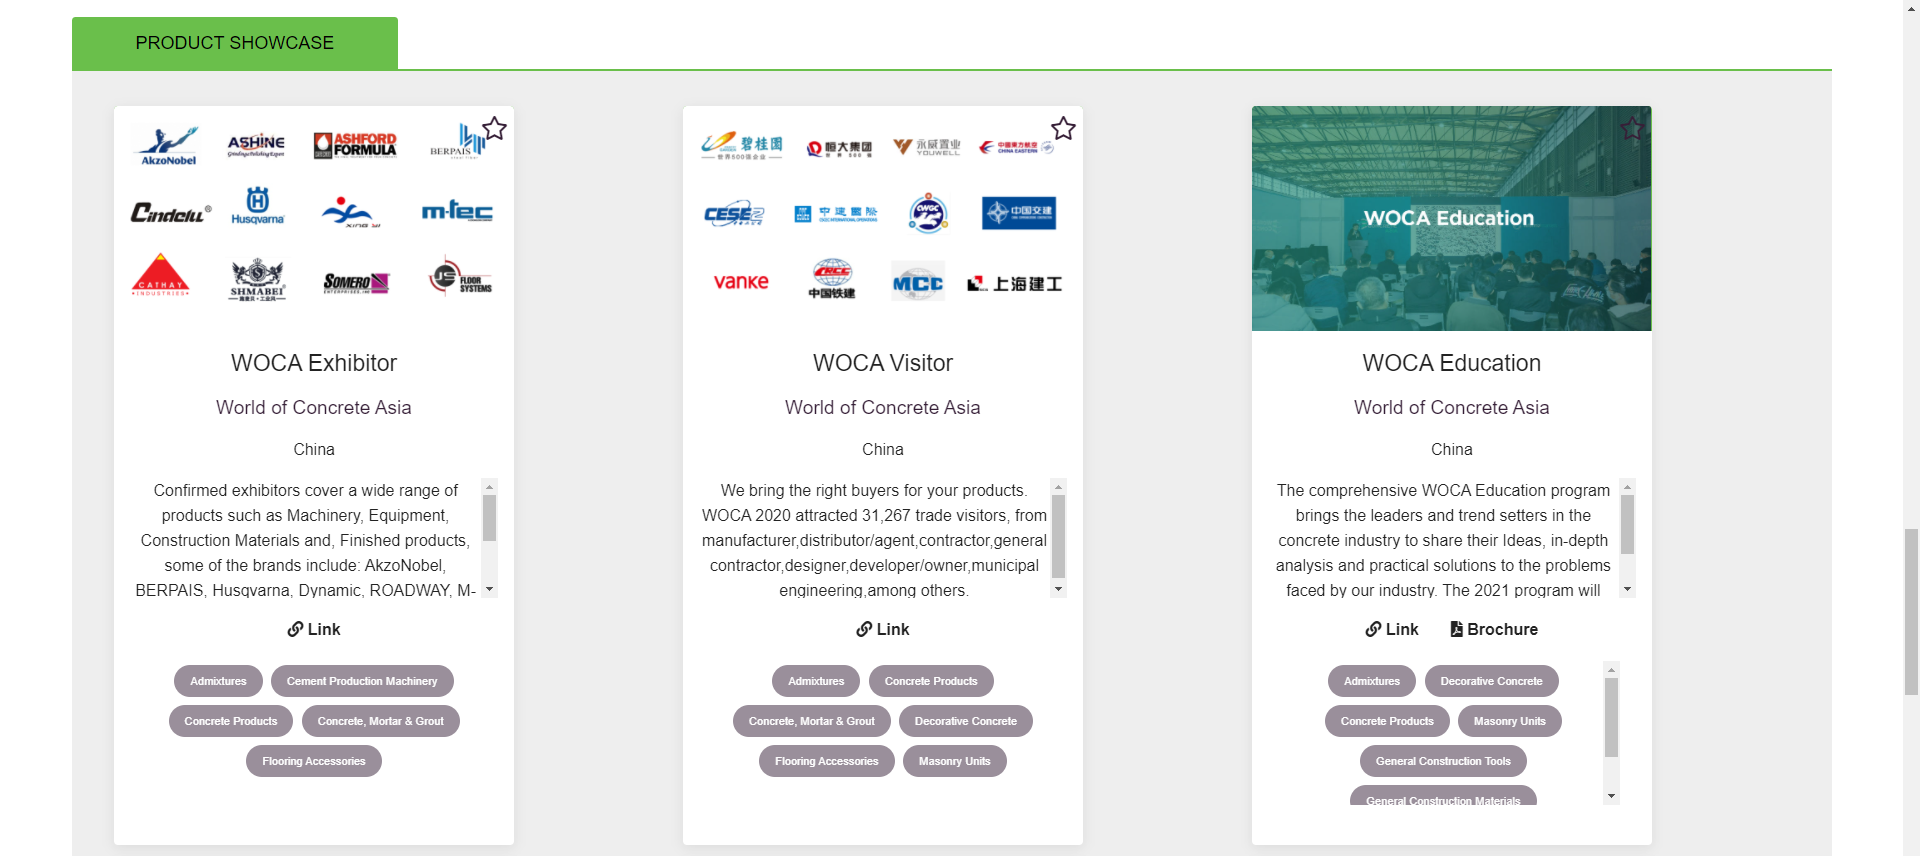Select Admixtures tag in Education card
The width and height of the screenshot is (1920, 856).
click(x=1372, y=681)
